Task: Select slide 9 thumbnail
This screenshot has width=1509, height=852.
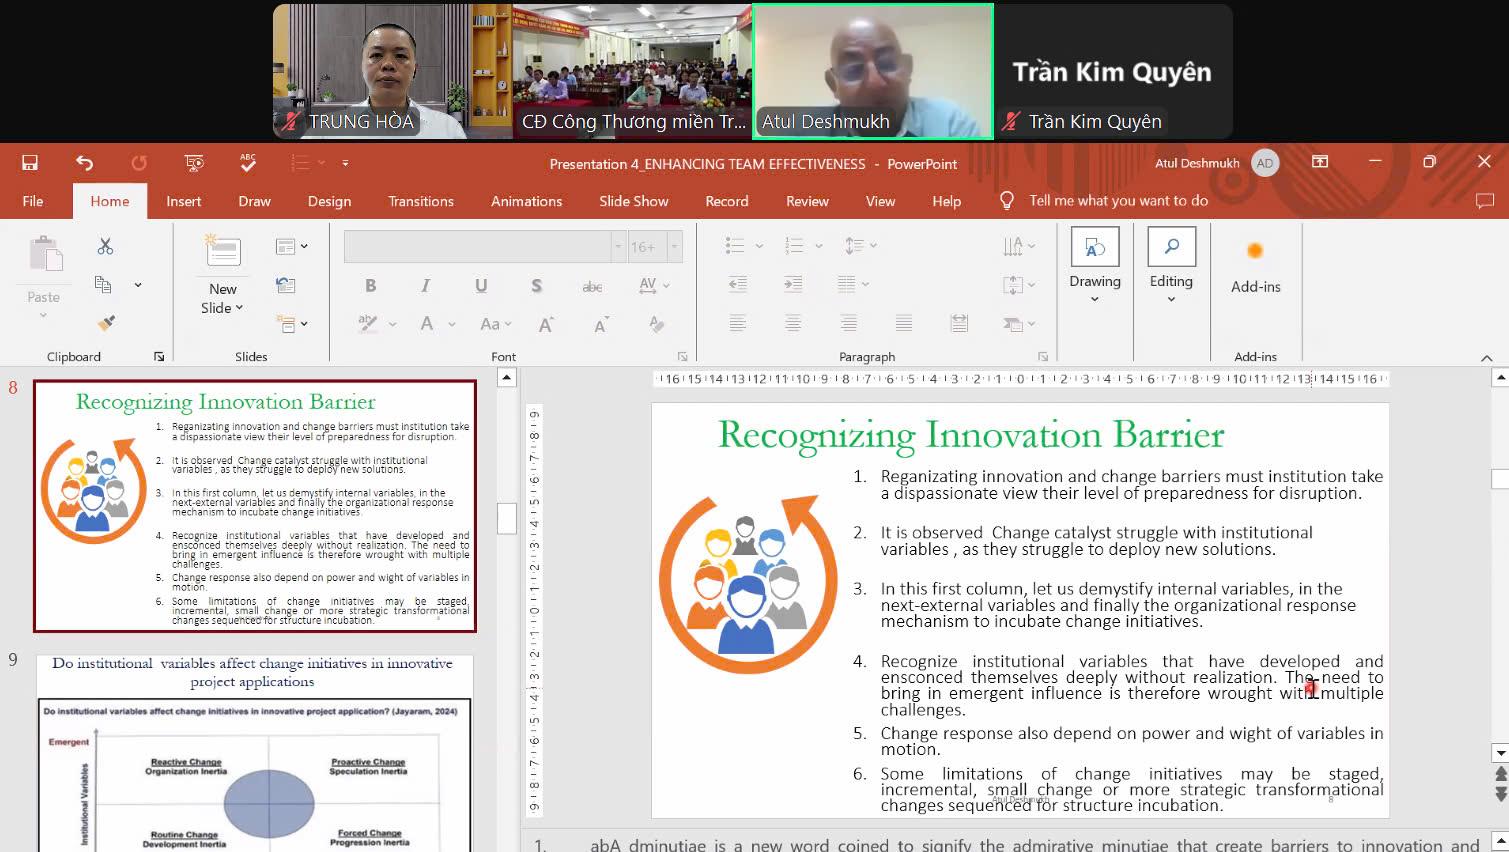Action: (x=255, y=752)
